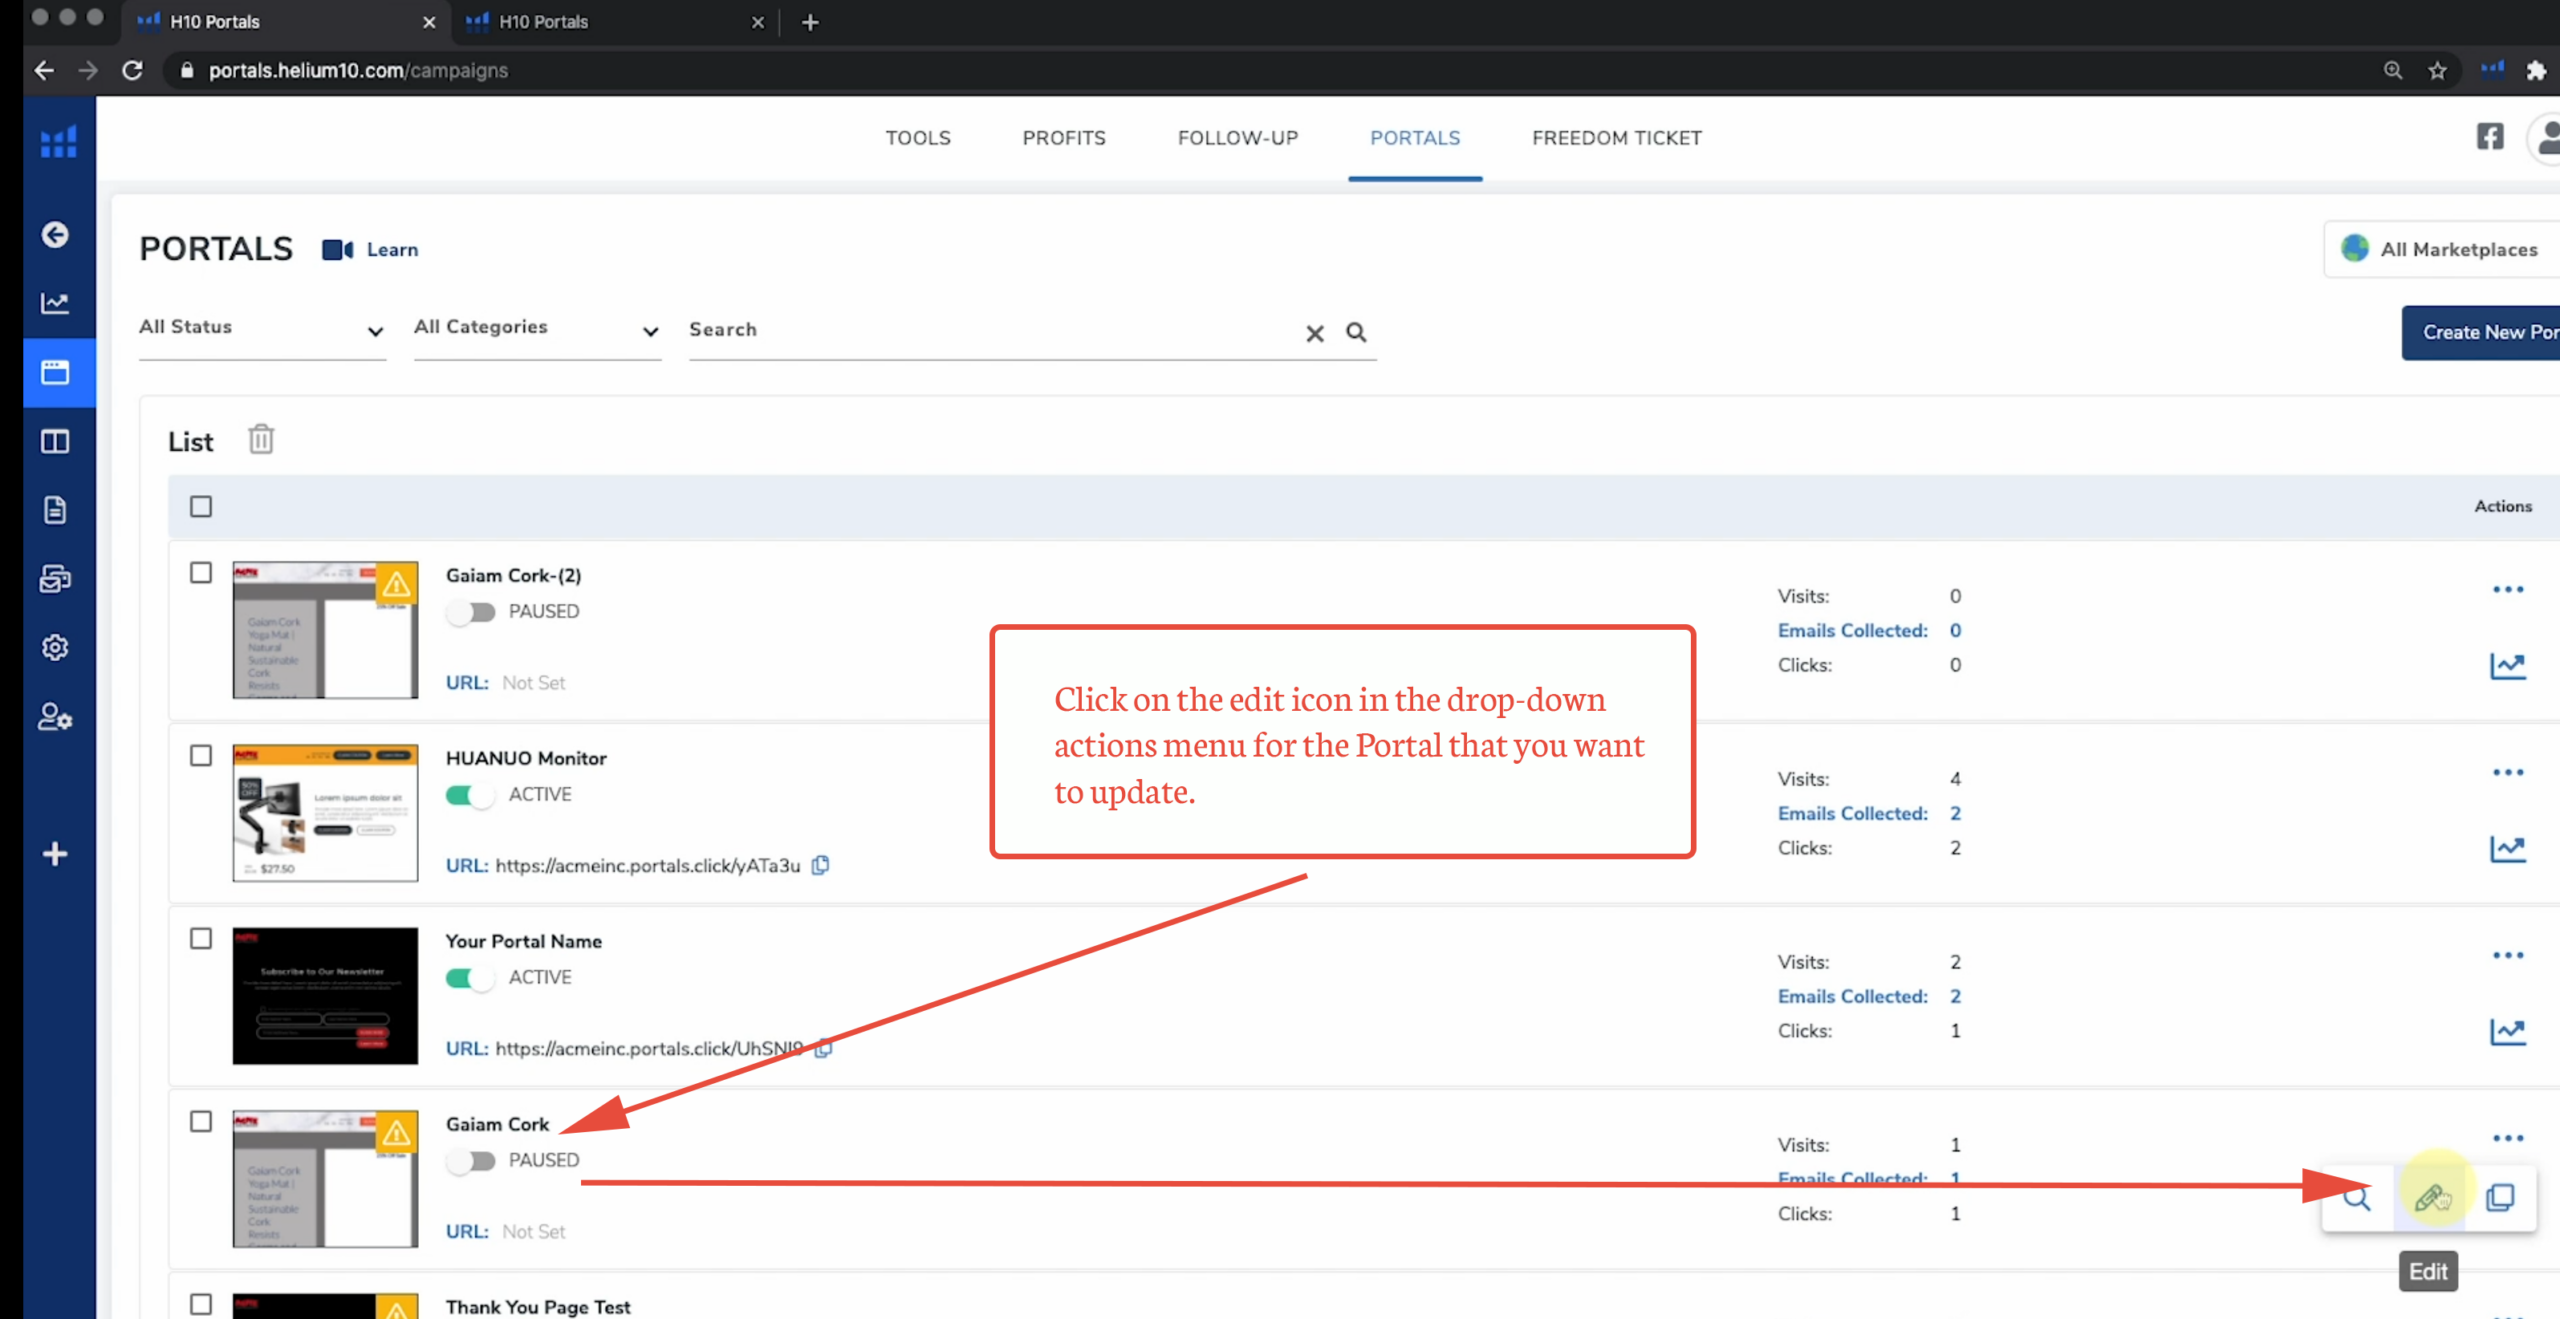This screenshot has height=1319, width=2560.
Task: Open the All Categories dropdown
Action: pos(537,328)
